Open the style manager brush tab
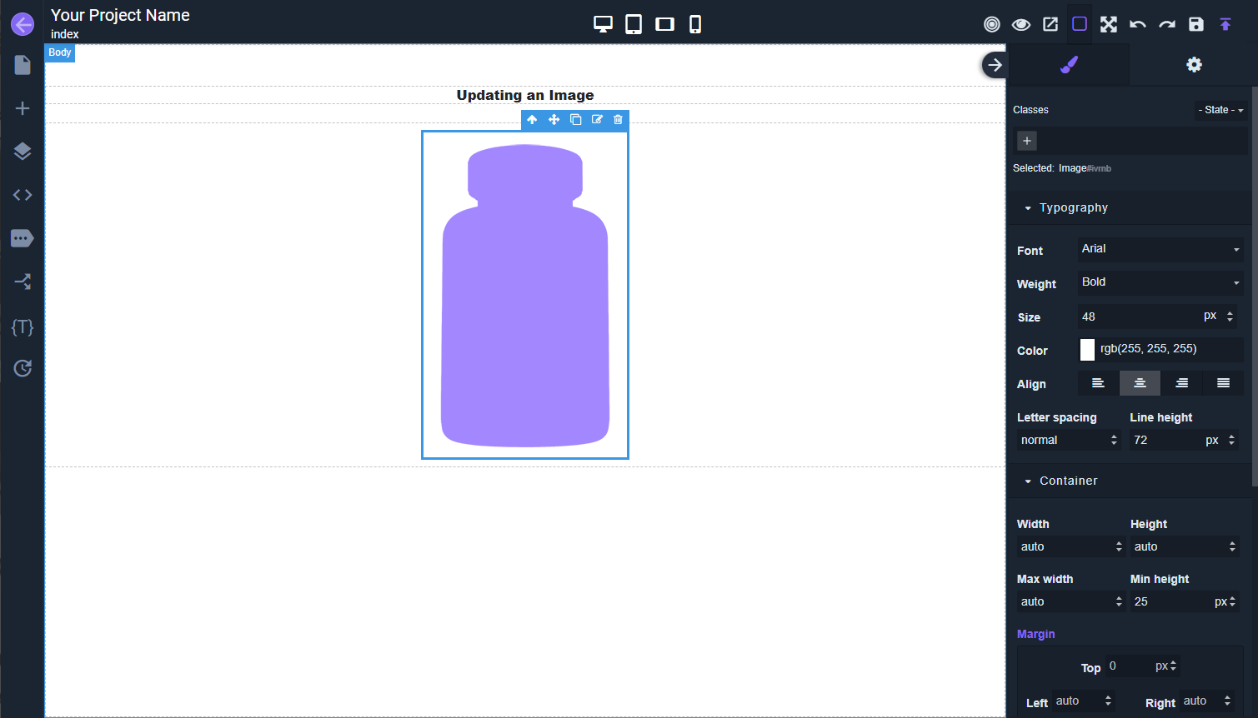This screenshot has width=1258, height=718. tap(1069, 65)
